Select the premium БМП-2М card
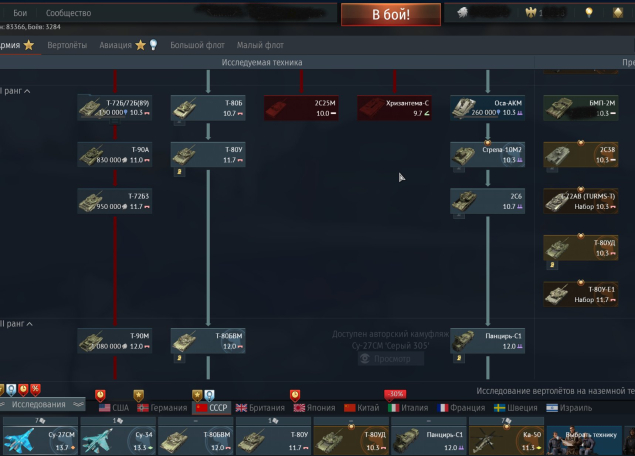The height and width of the screenshot is (456, 635). point(580,108)
